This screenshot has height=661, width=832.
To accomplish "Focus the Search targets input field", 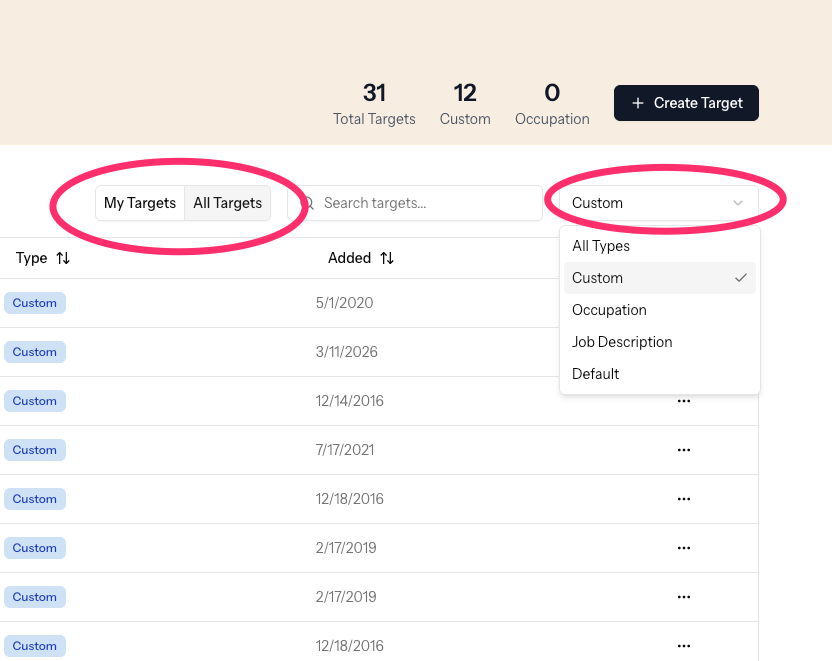I will [415, 203].
